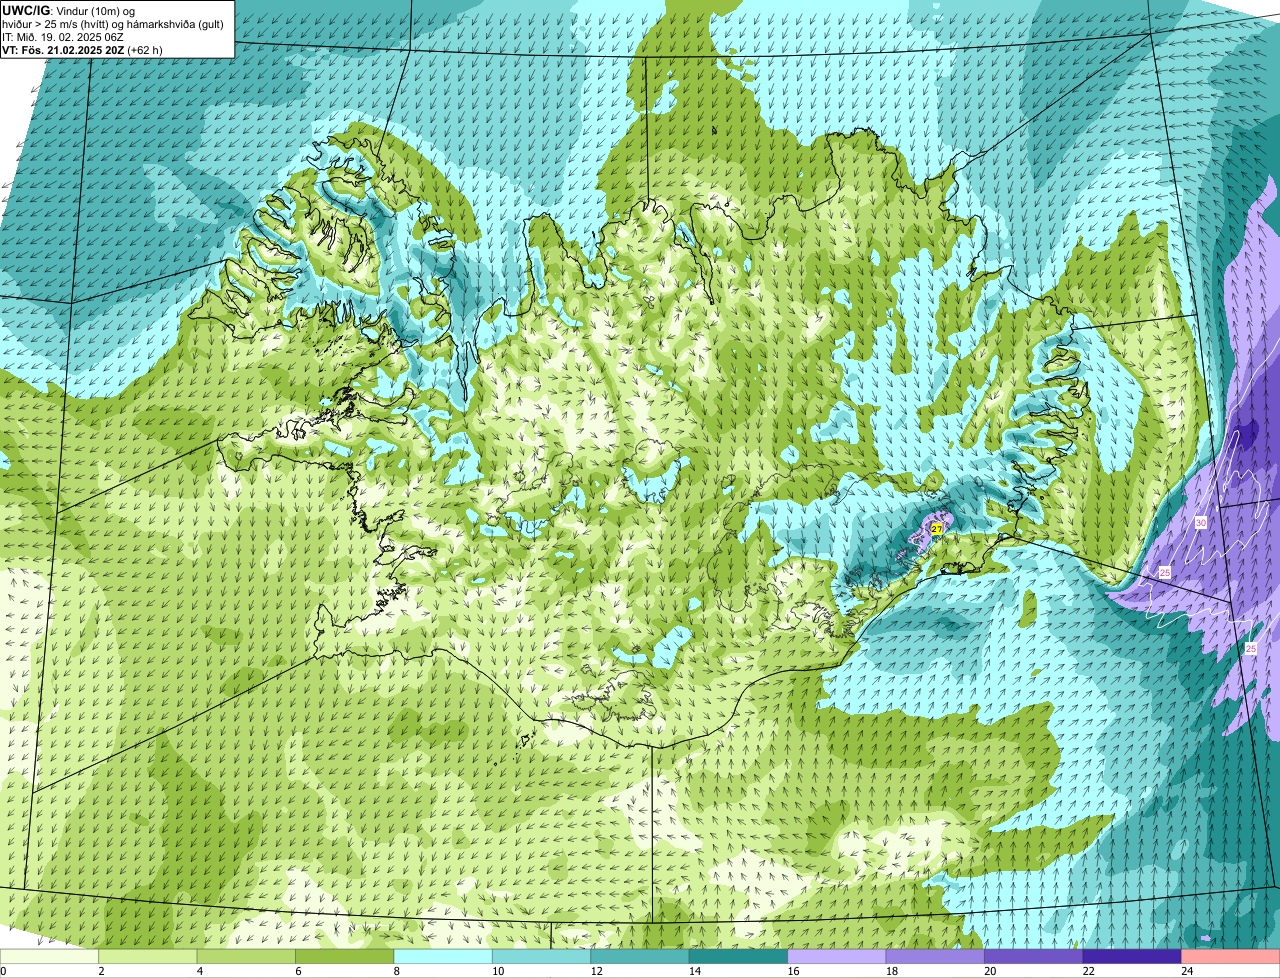The width and height of the screenshot is (1280, 978).
Task: Click the 8–10 m/s light cyan legend segment
Action: point(444,957)
